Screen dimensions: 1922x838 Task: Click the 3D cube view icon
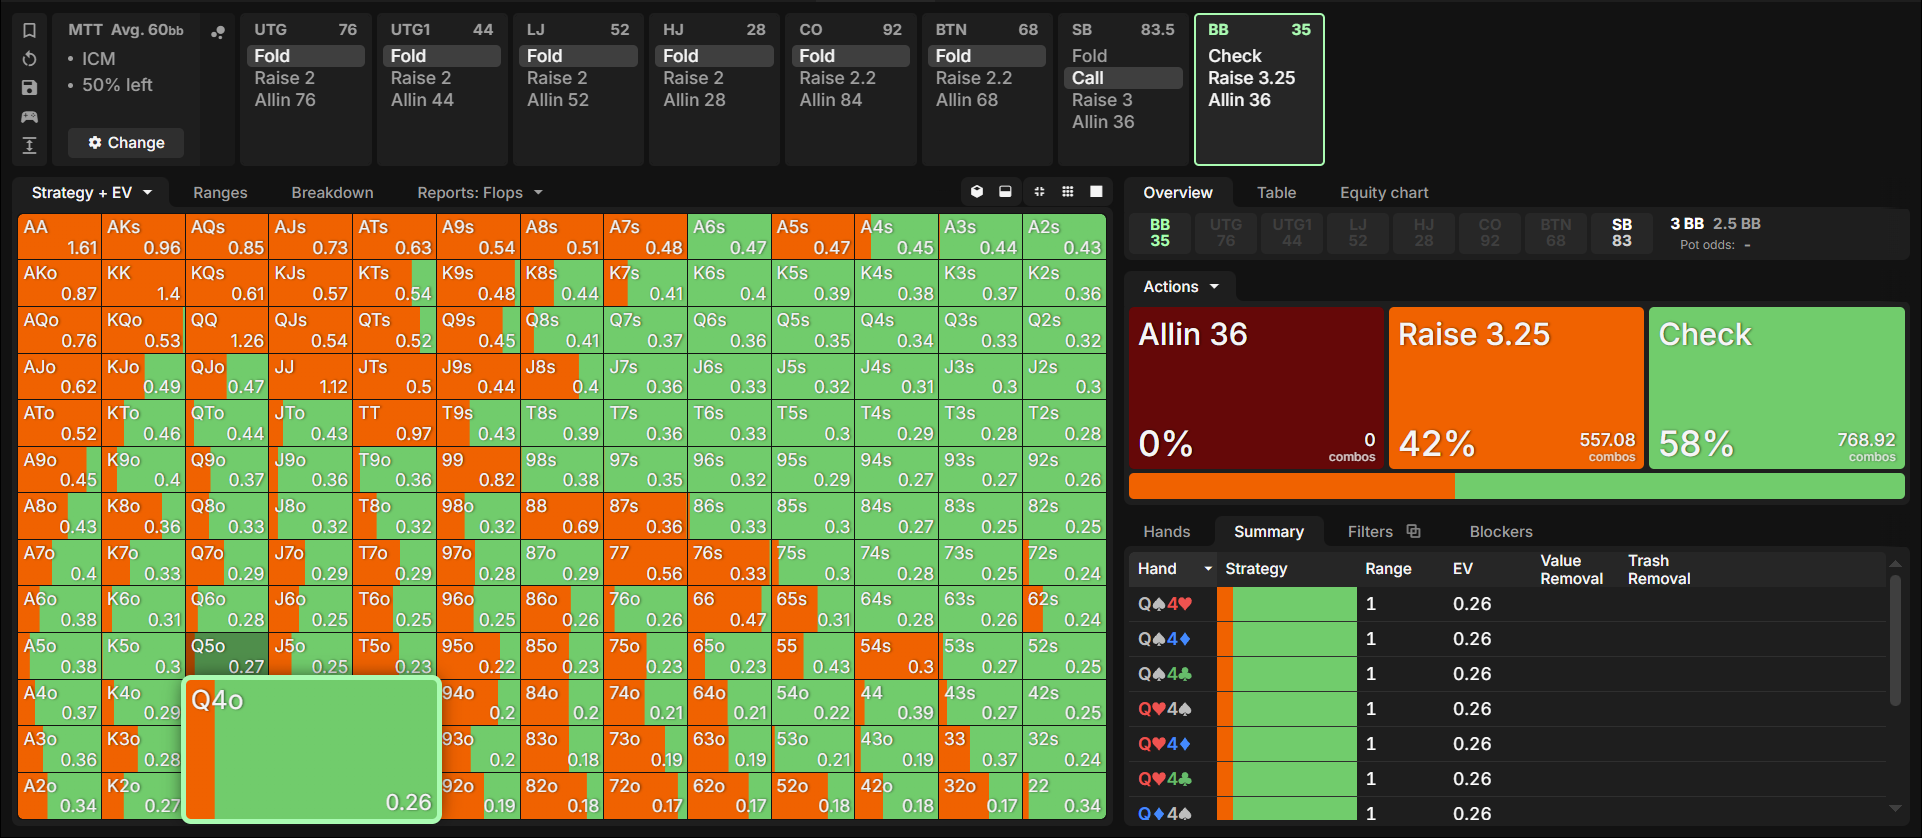click(x=977, y=192)
